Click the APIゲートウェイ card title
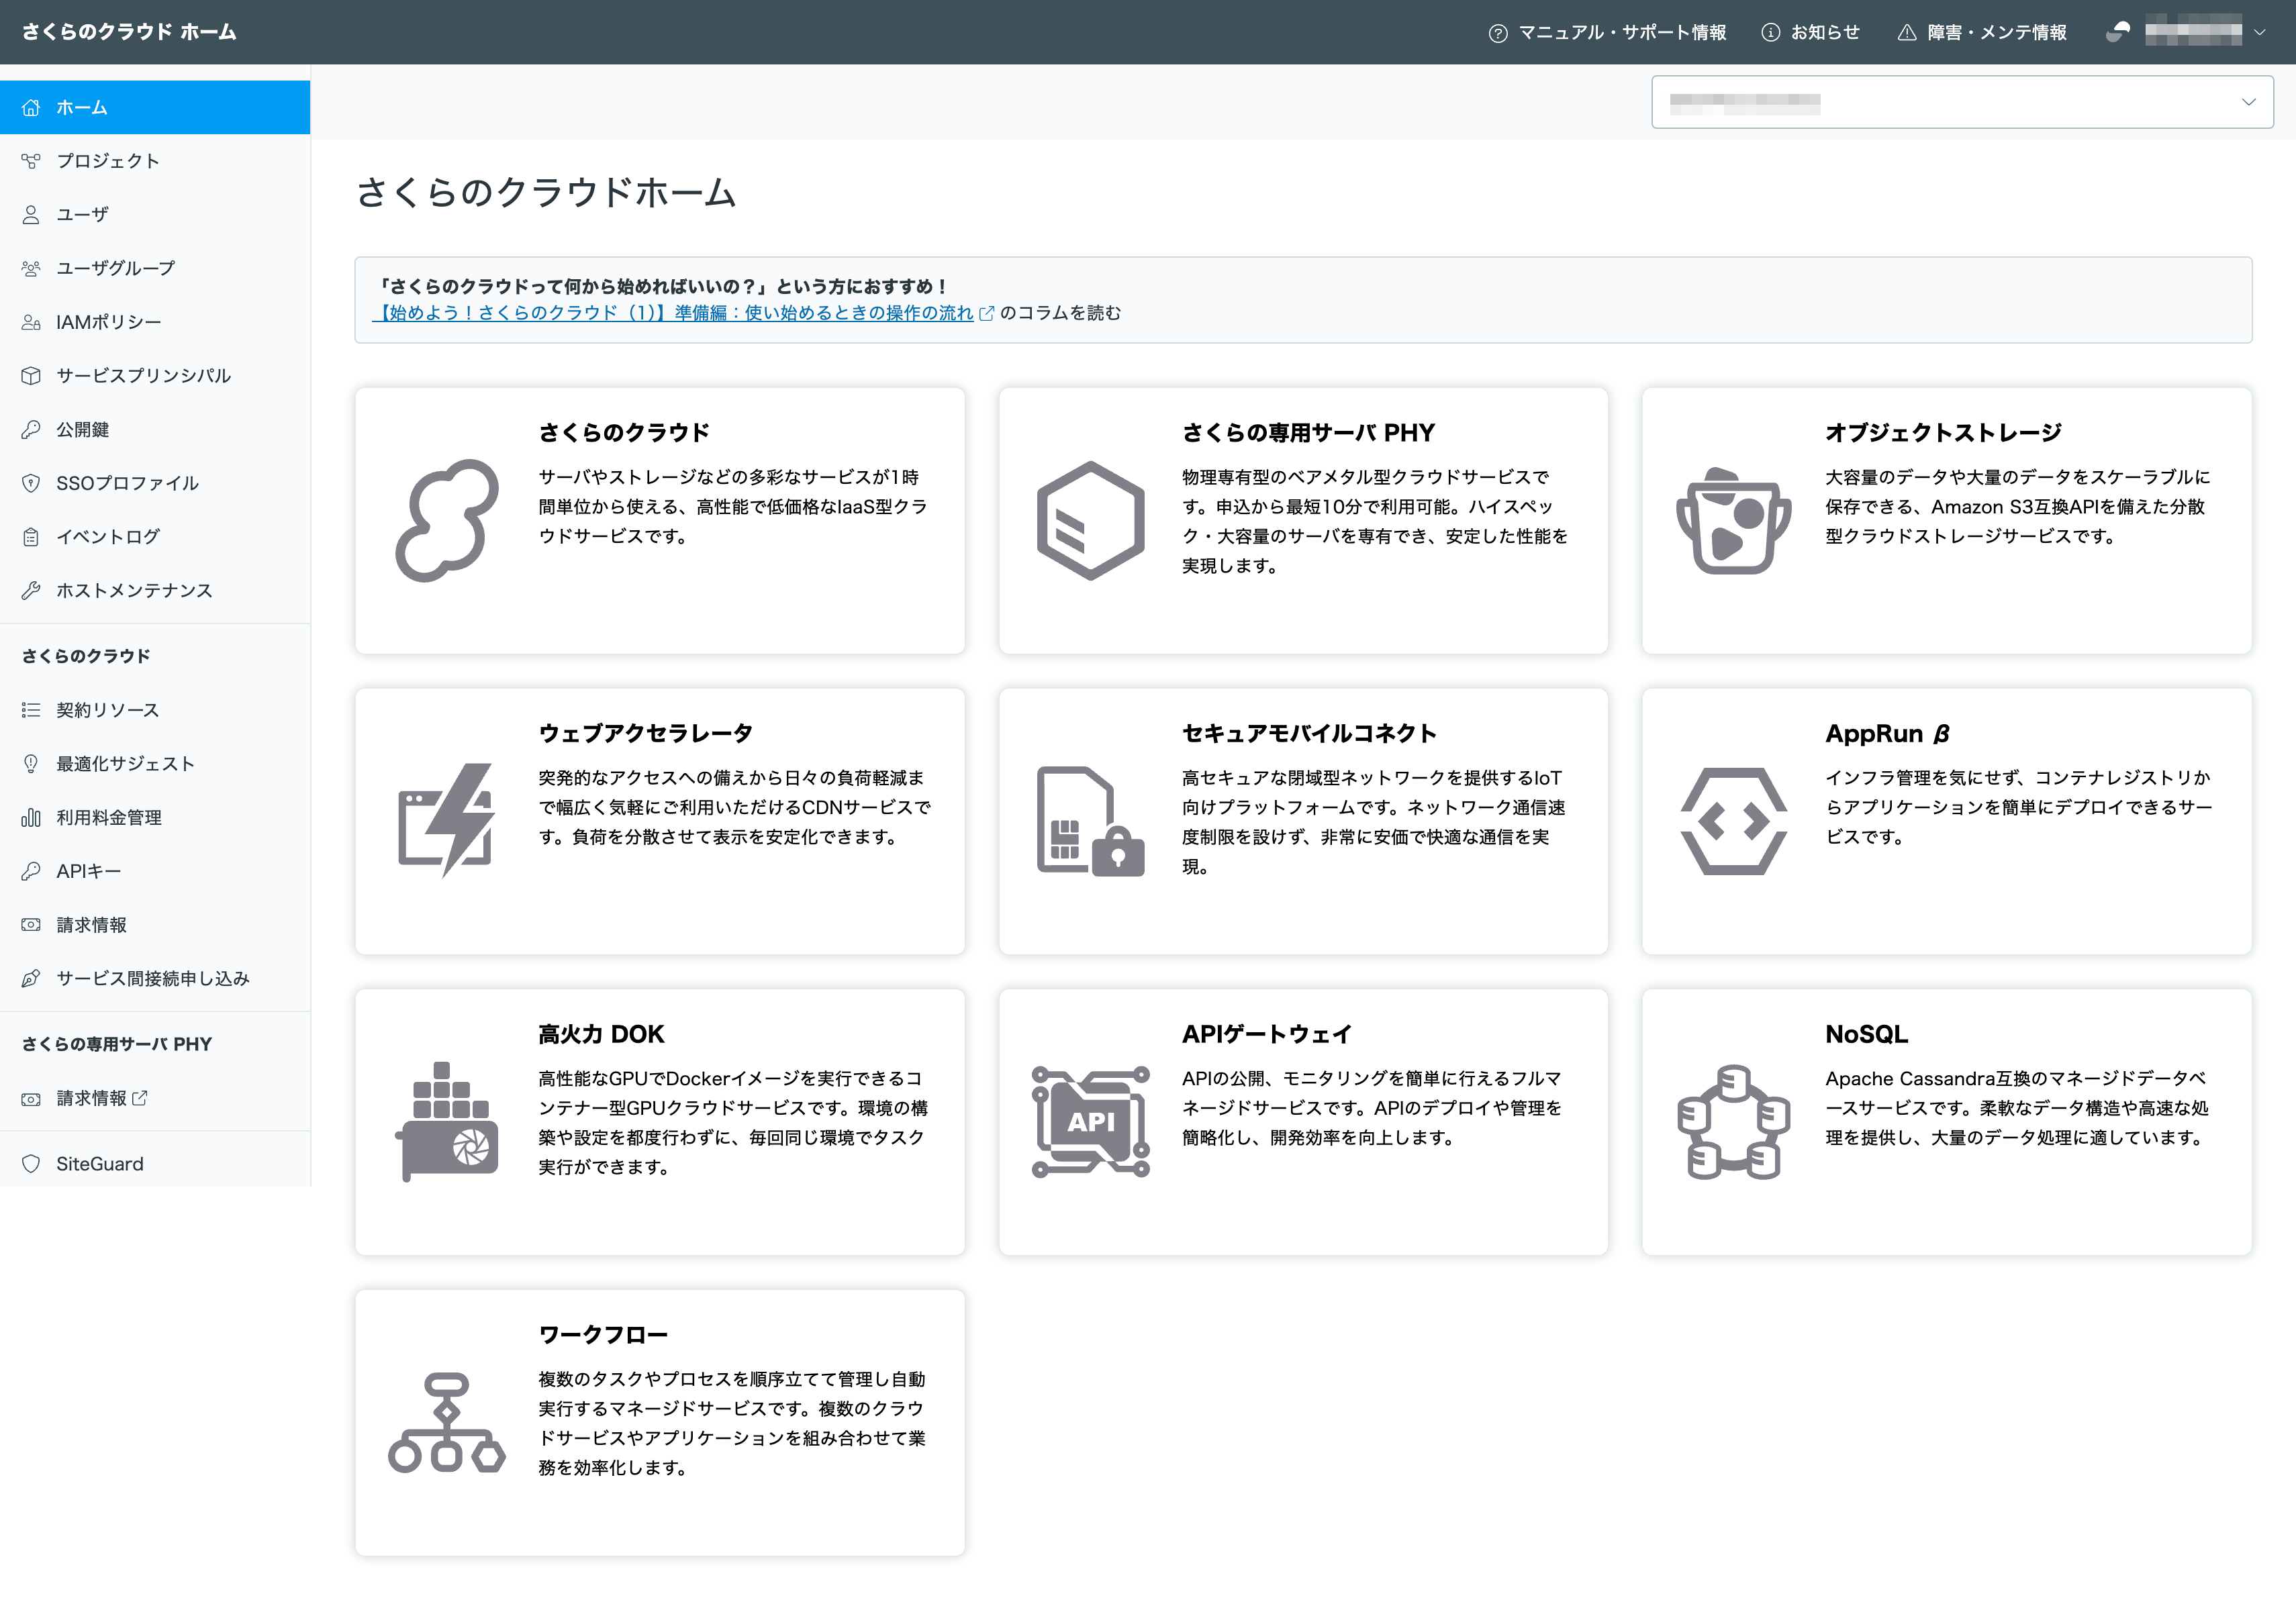Viewport: 2296px width, 1600px height. click(x=1266, y=1034)
